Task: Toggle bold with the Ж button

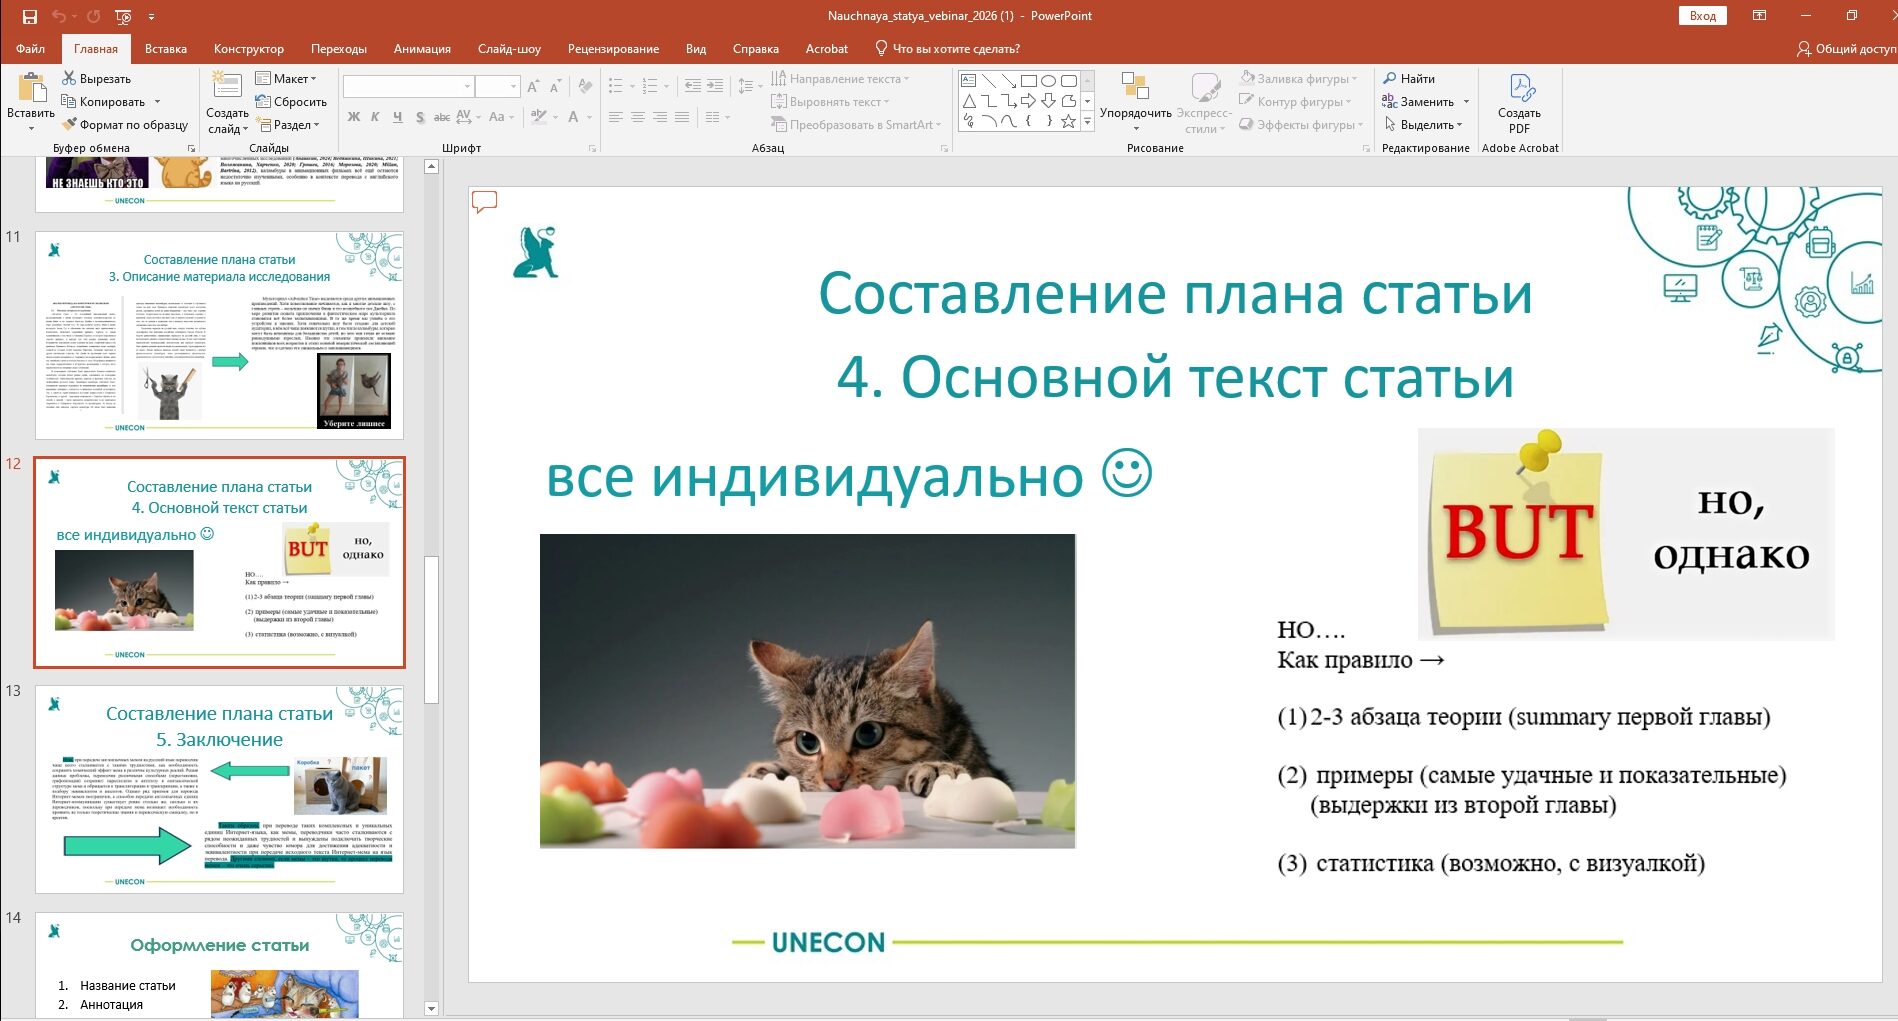Action: pos(354,118)
